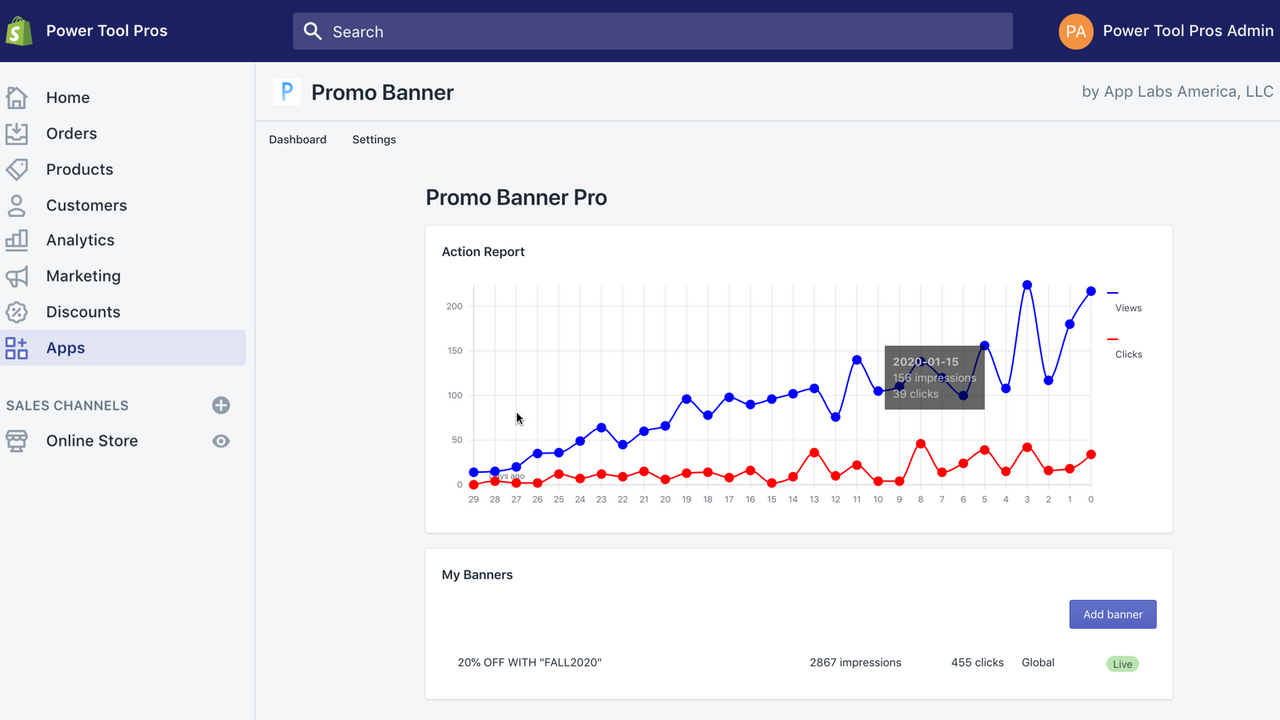Image resolution: width=1280 pixels, height=720 pixels.
Task: Click the Customers icon in the sidebar
Action: pos(16,205)
